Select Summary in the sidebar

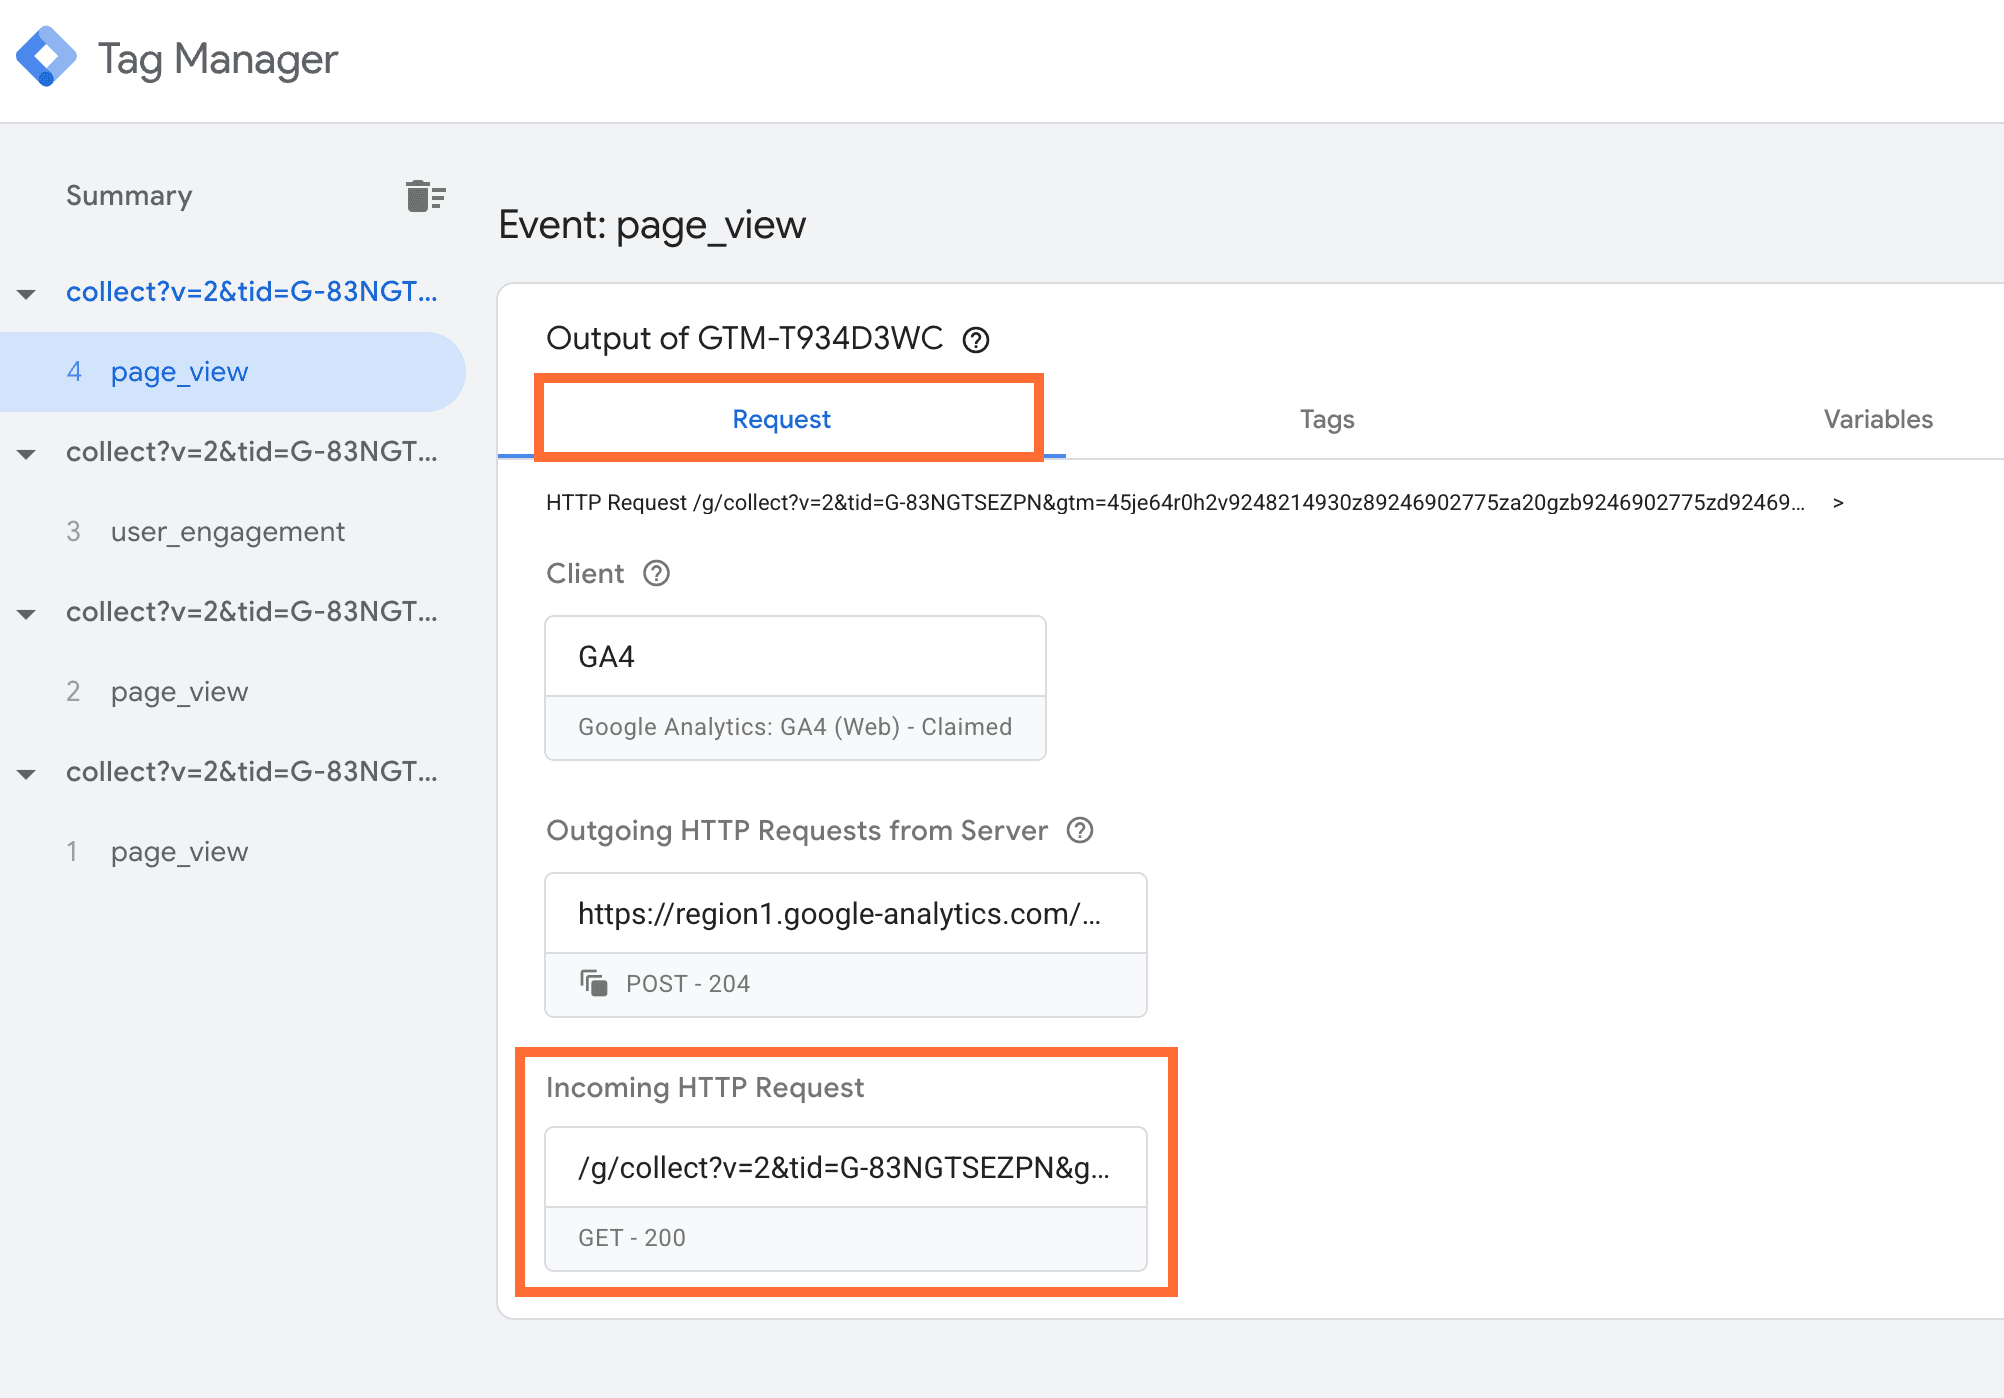click(129, 196)
